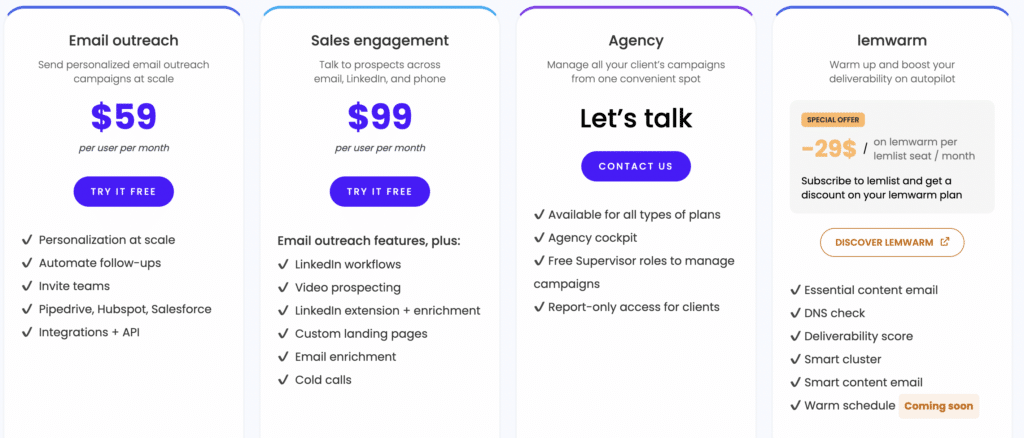
Task: Select the $99 Sales engagement price
Action: point(379,117)
